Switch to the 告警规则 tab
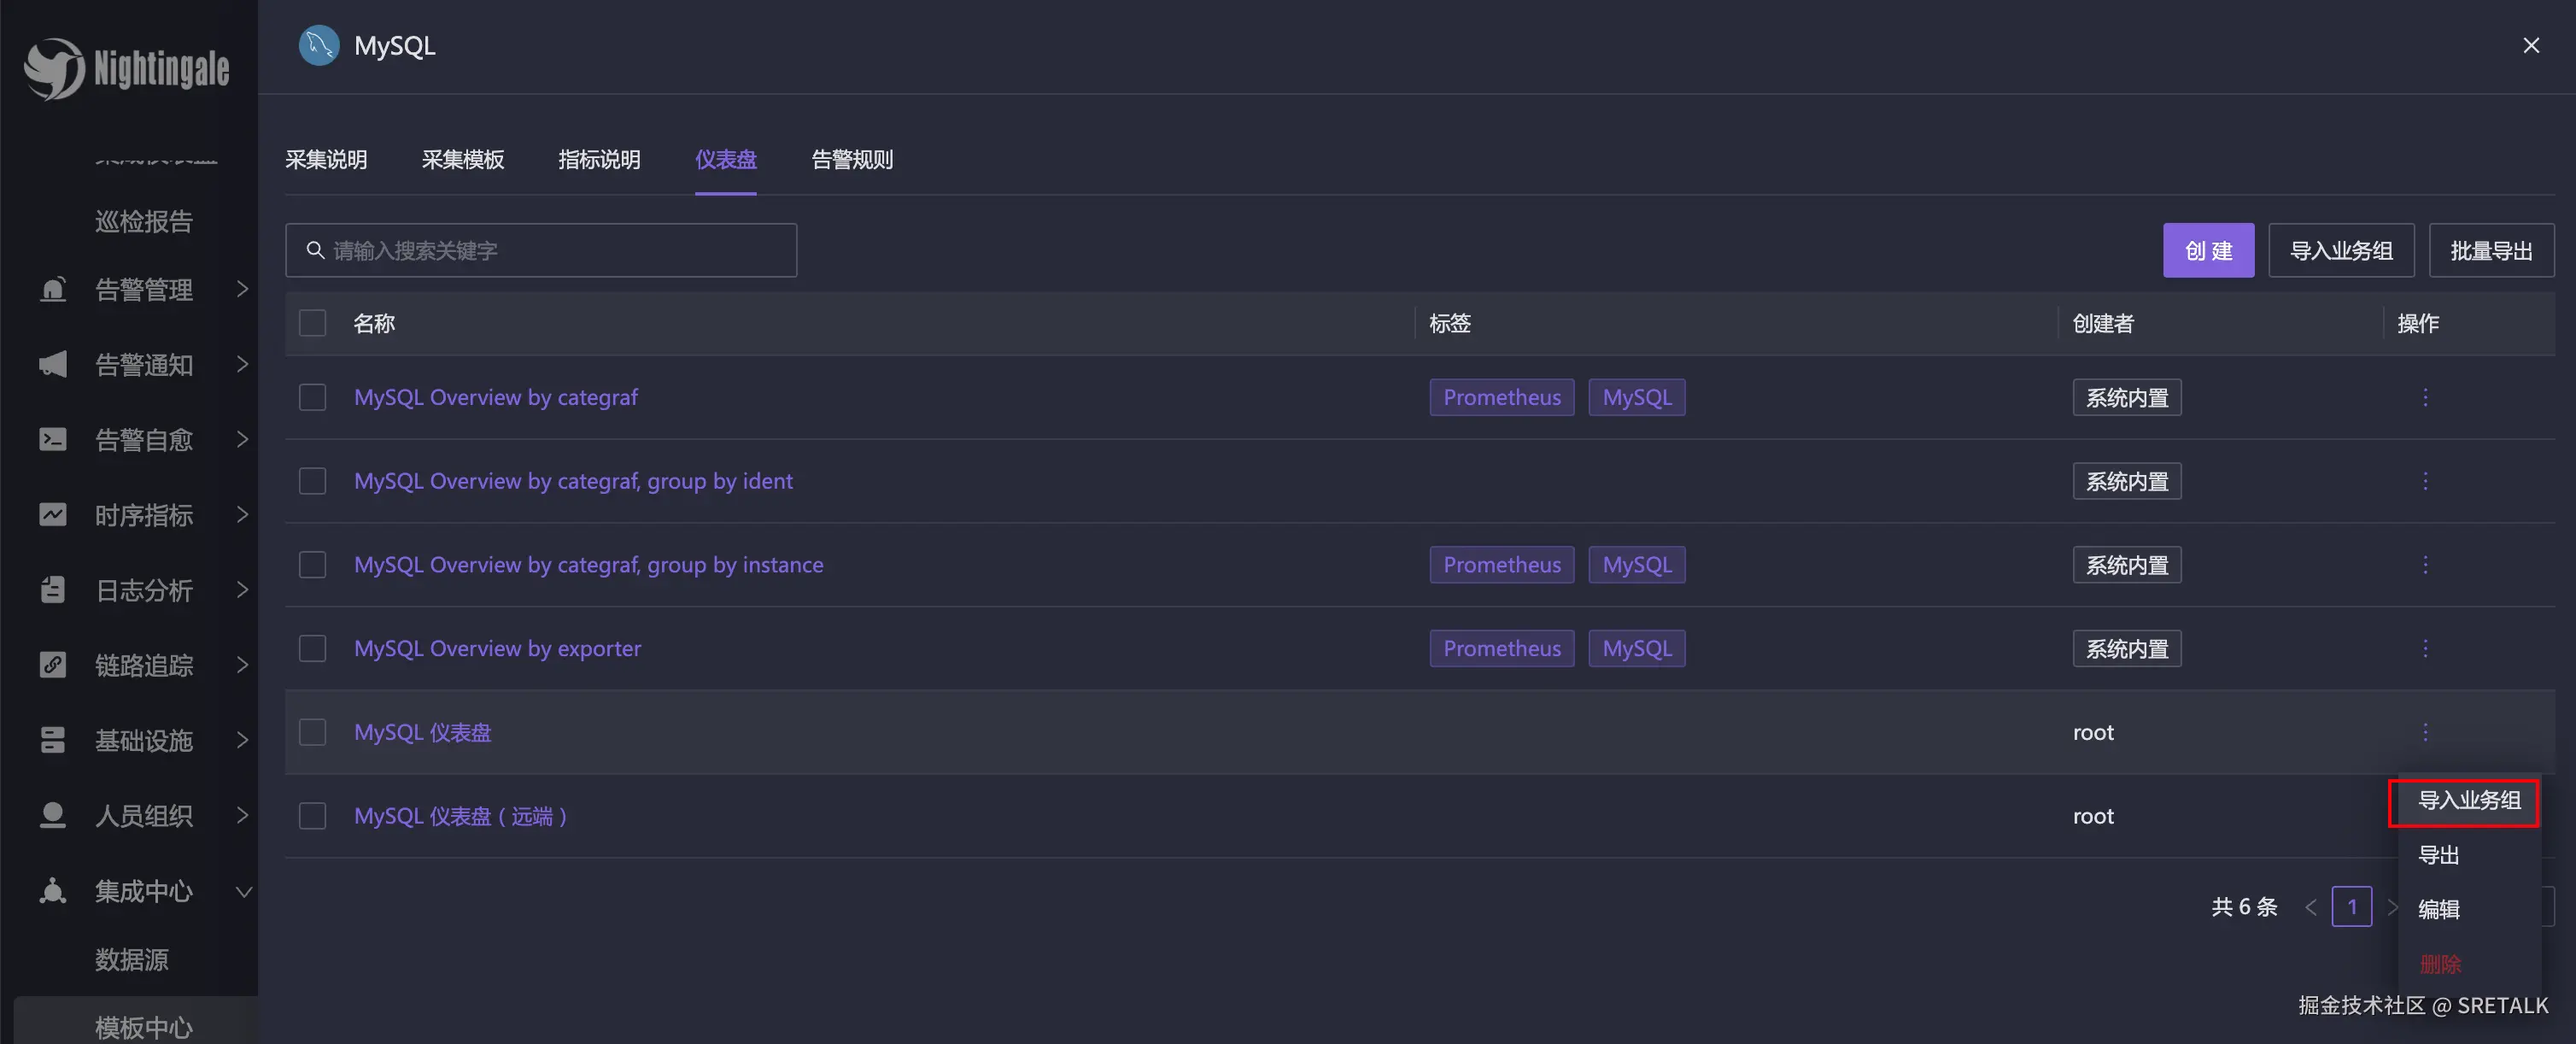 851,160
